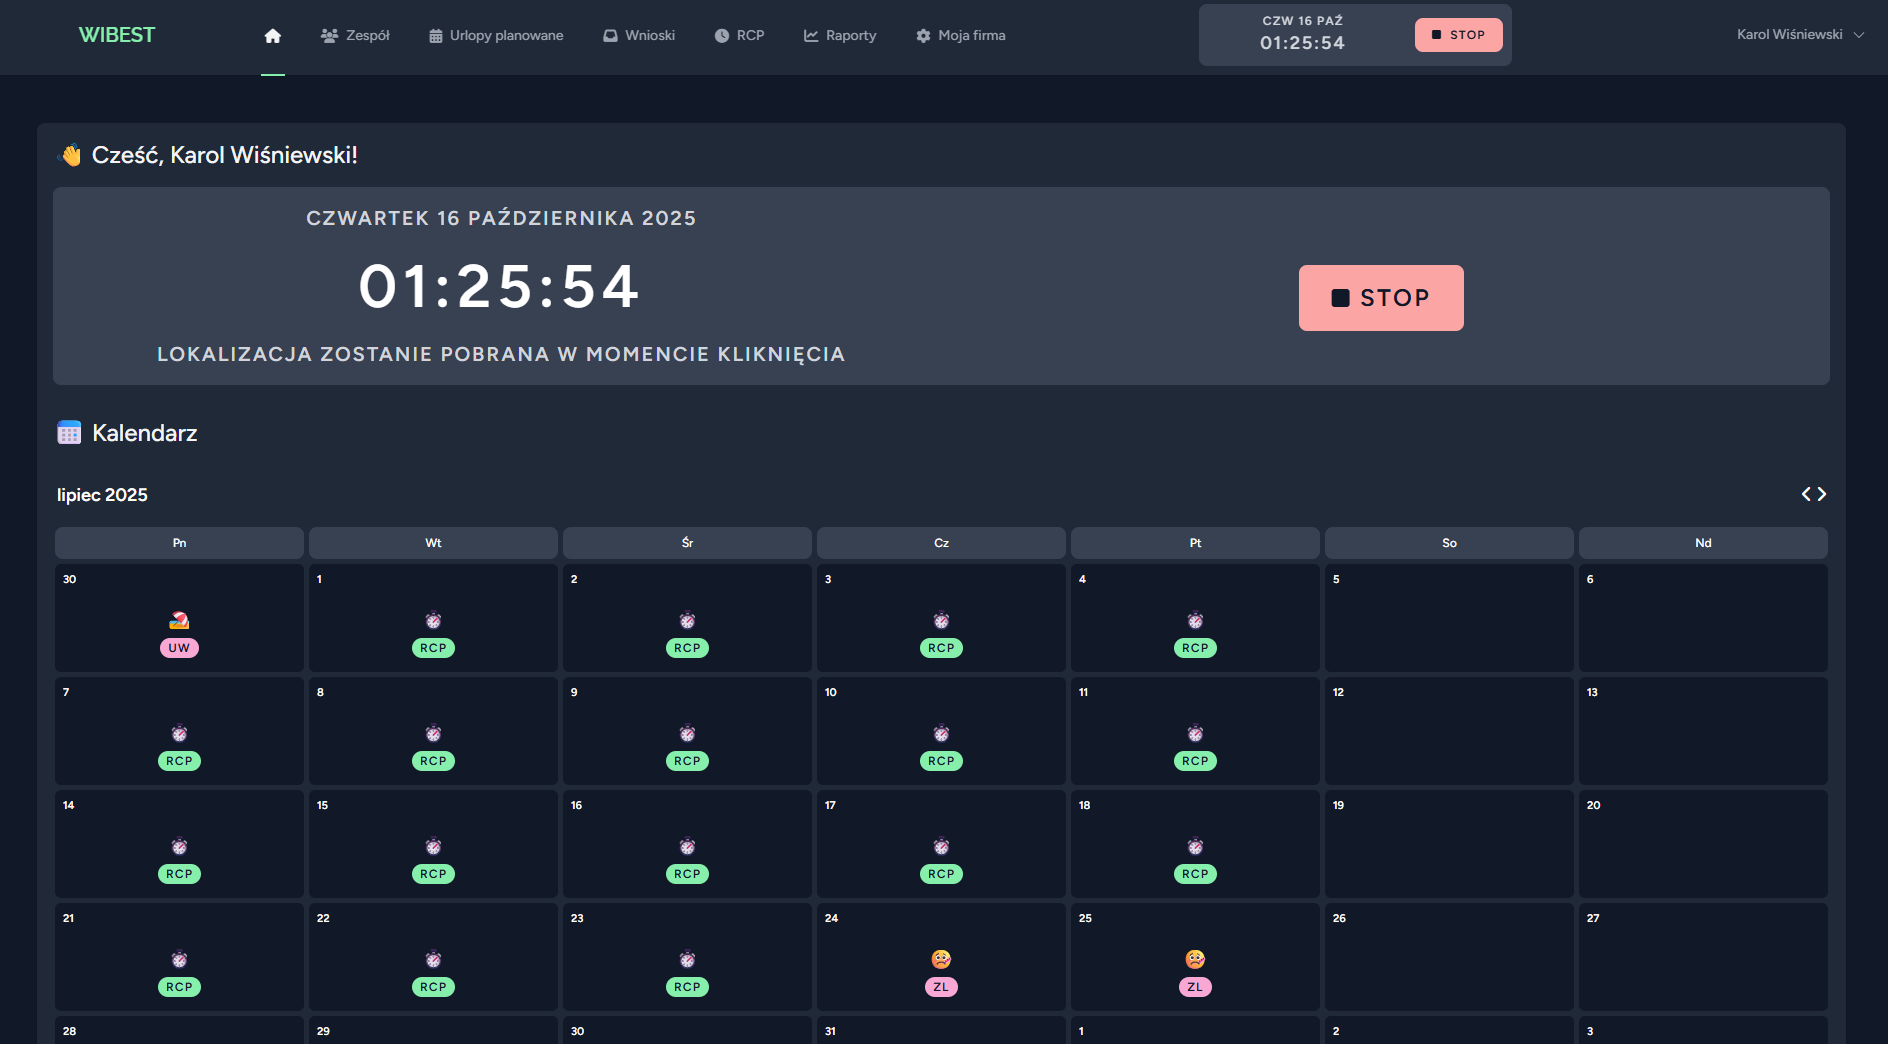This screenshot has height=1044, width=1888.
Task: Click the sad face icon on July 24
Action: 941,959
